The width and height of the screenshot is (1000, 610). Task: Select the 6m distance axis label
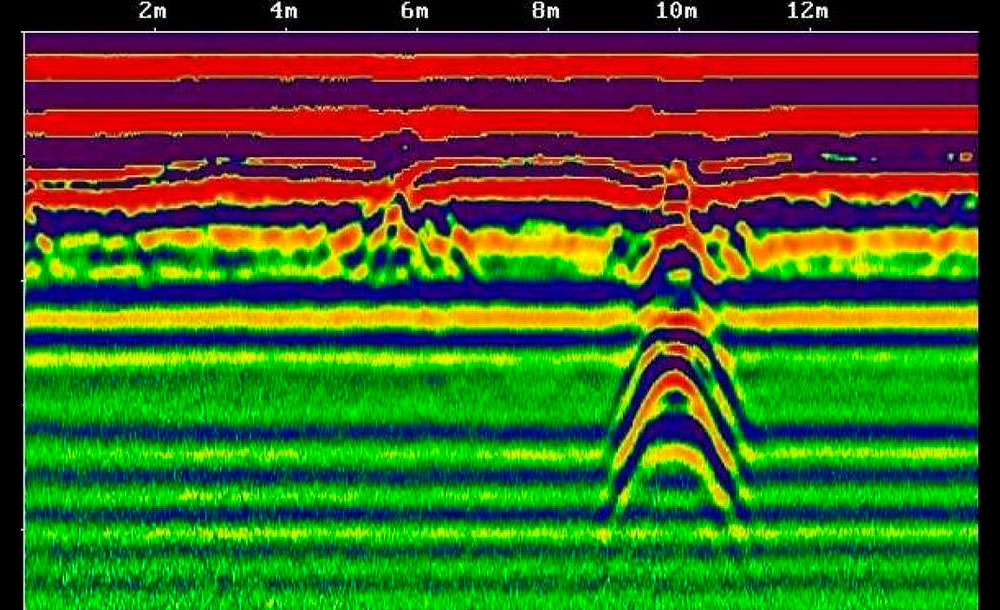click(414, 12)
